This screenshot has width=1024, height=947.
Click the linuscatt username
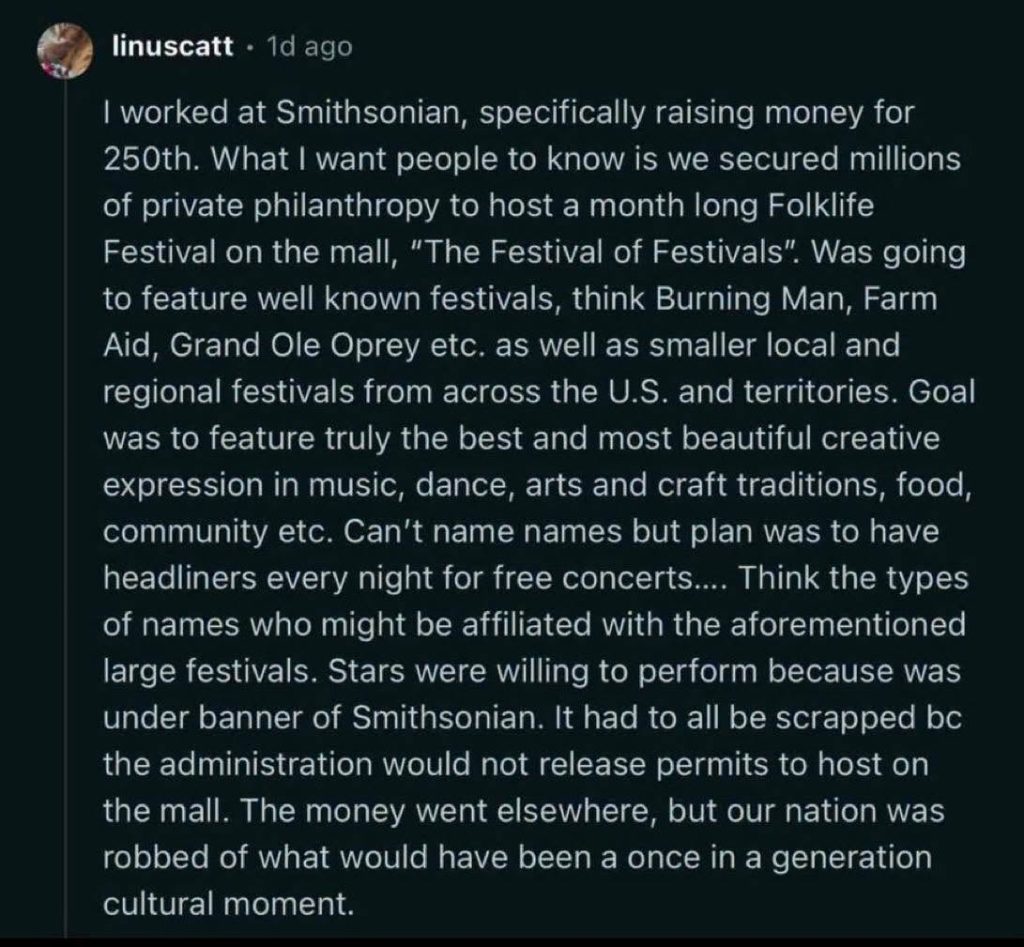coord(173,46)
